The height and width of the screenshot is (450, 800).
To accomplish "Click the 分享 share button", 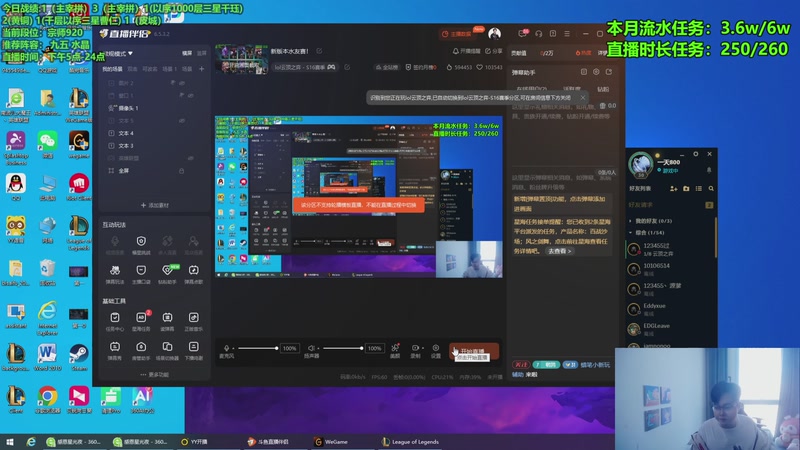I will 494,51.
